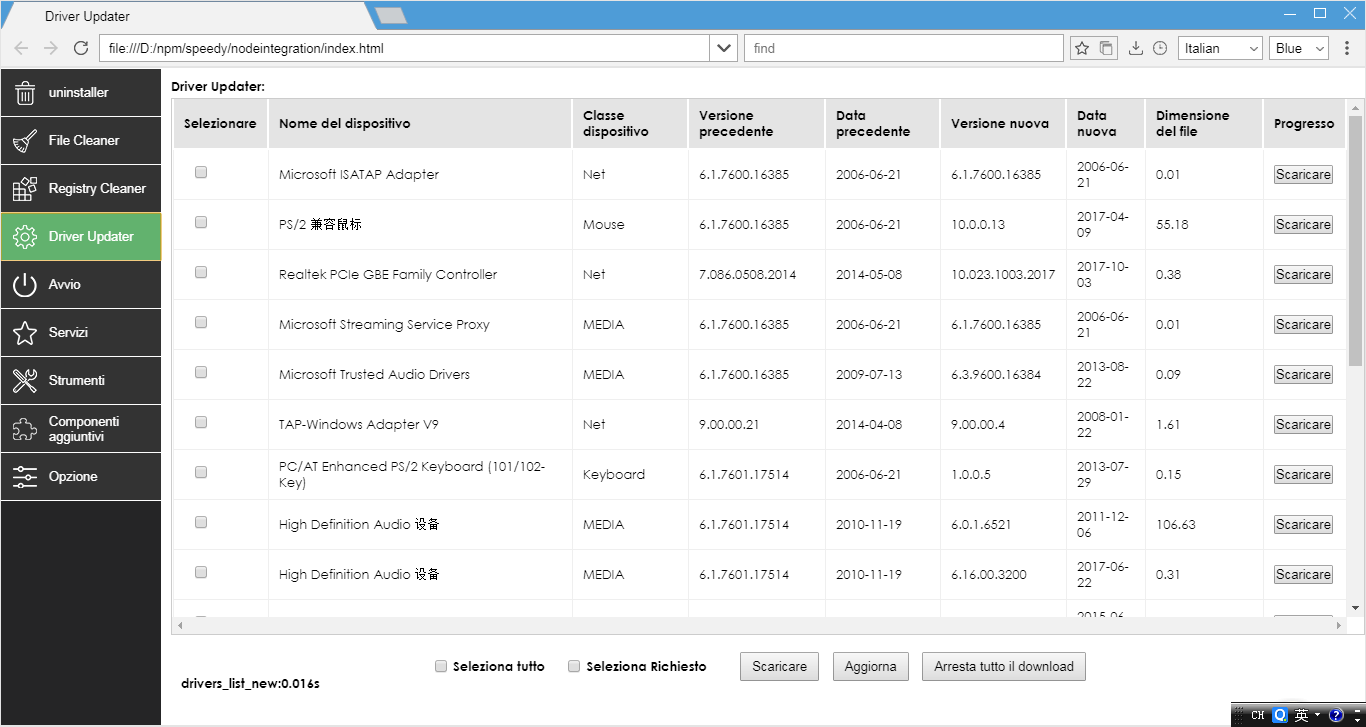The height and width of the screenshot is (727, 1366).
Task: Open the uninstaller section
Action: [80, 93]
